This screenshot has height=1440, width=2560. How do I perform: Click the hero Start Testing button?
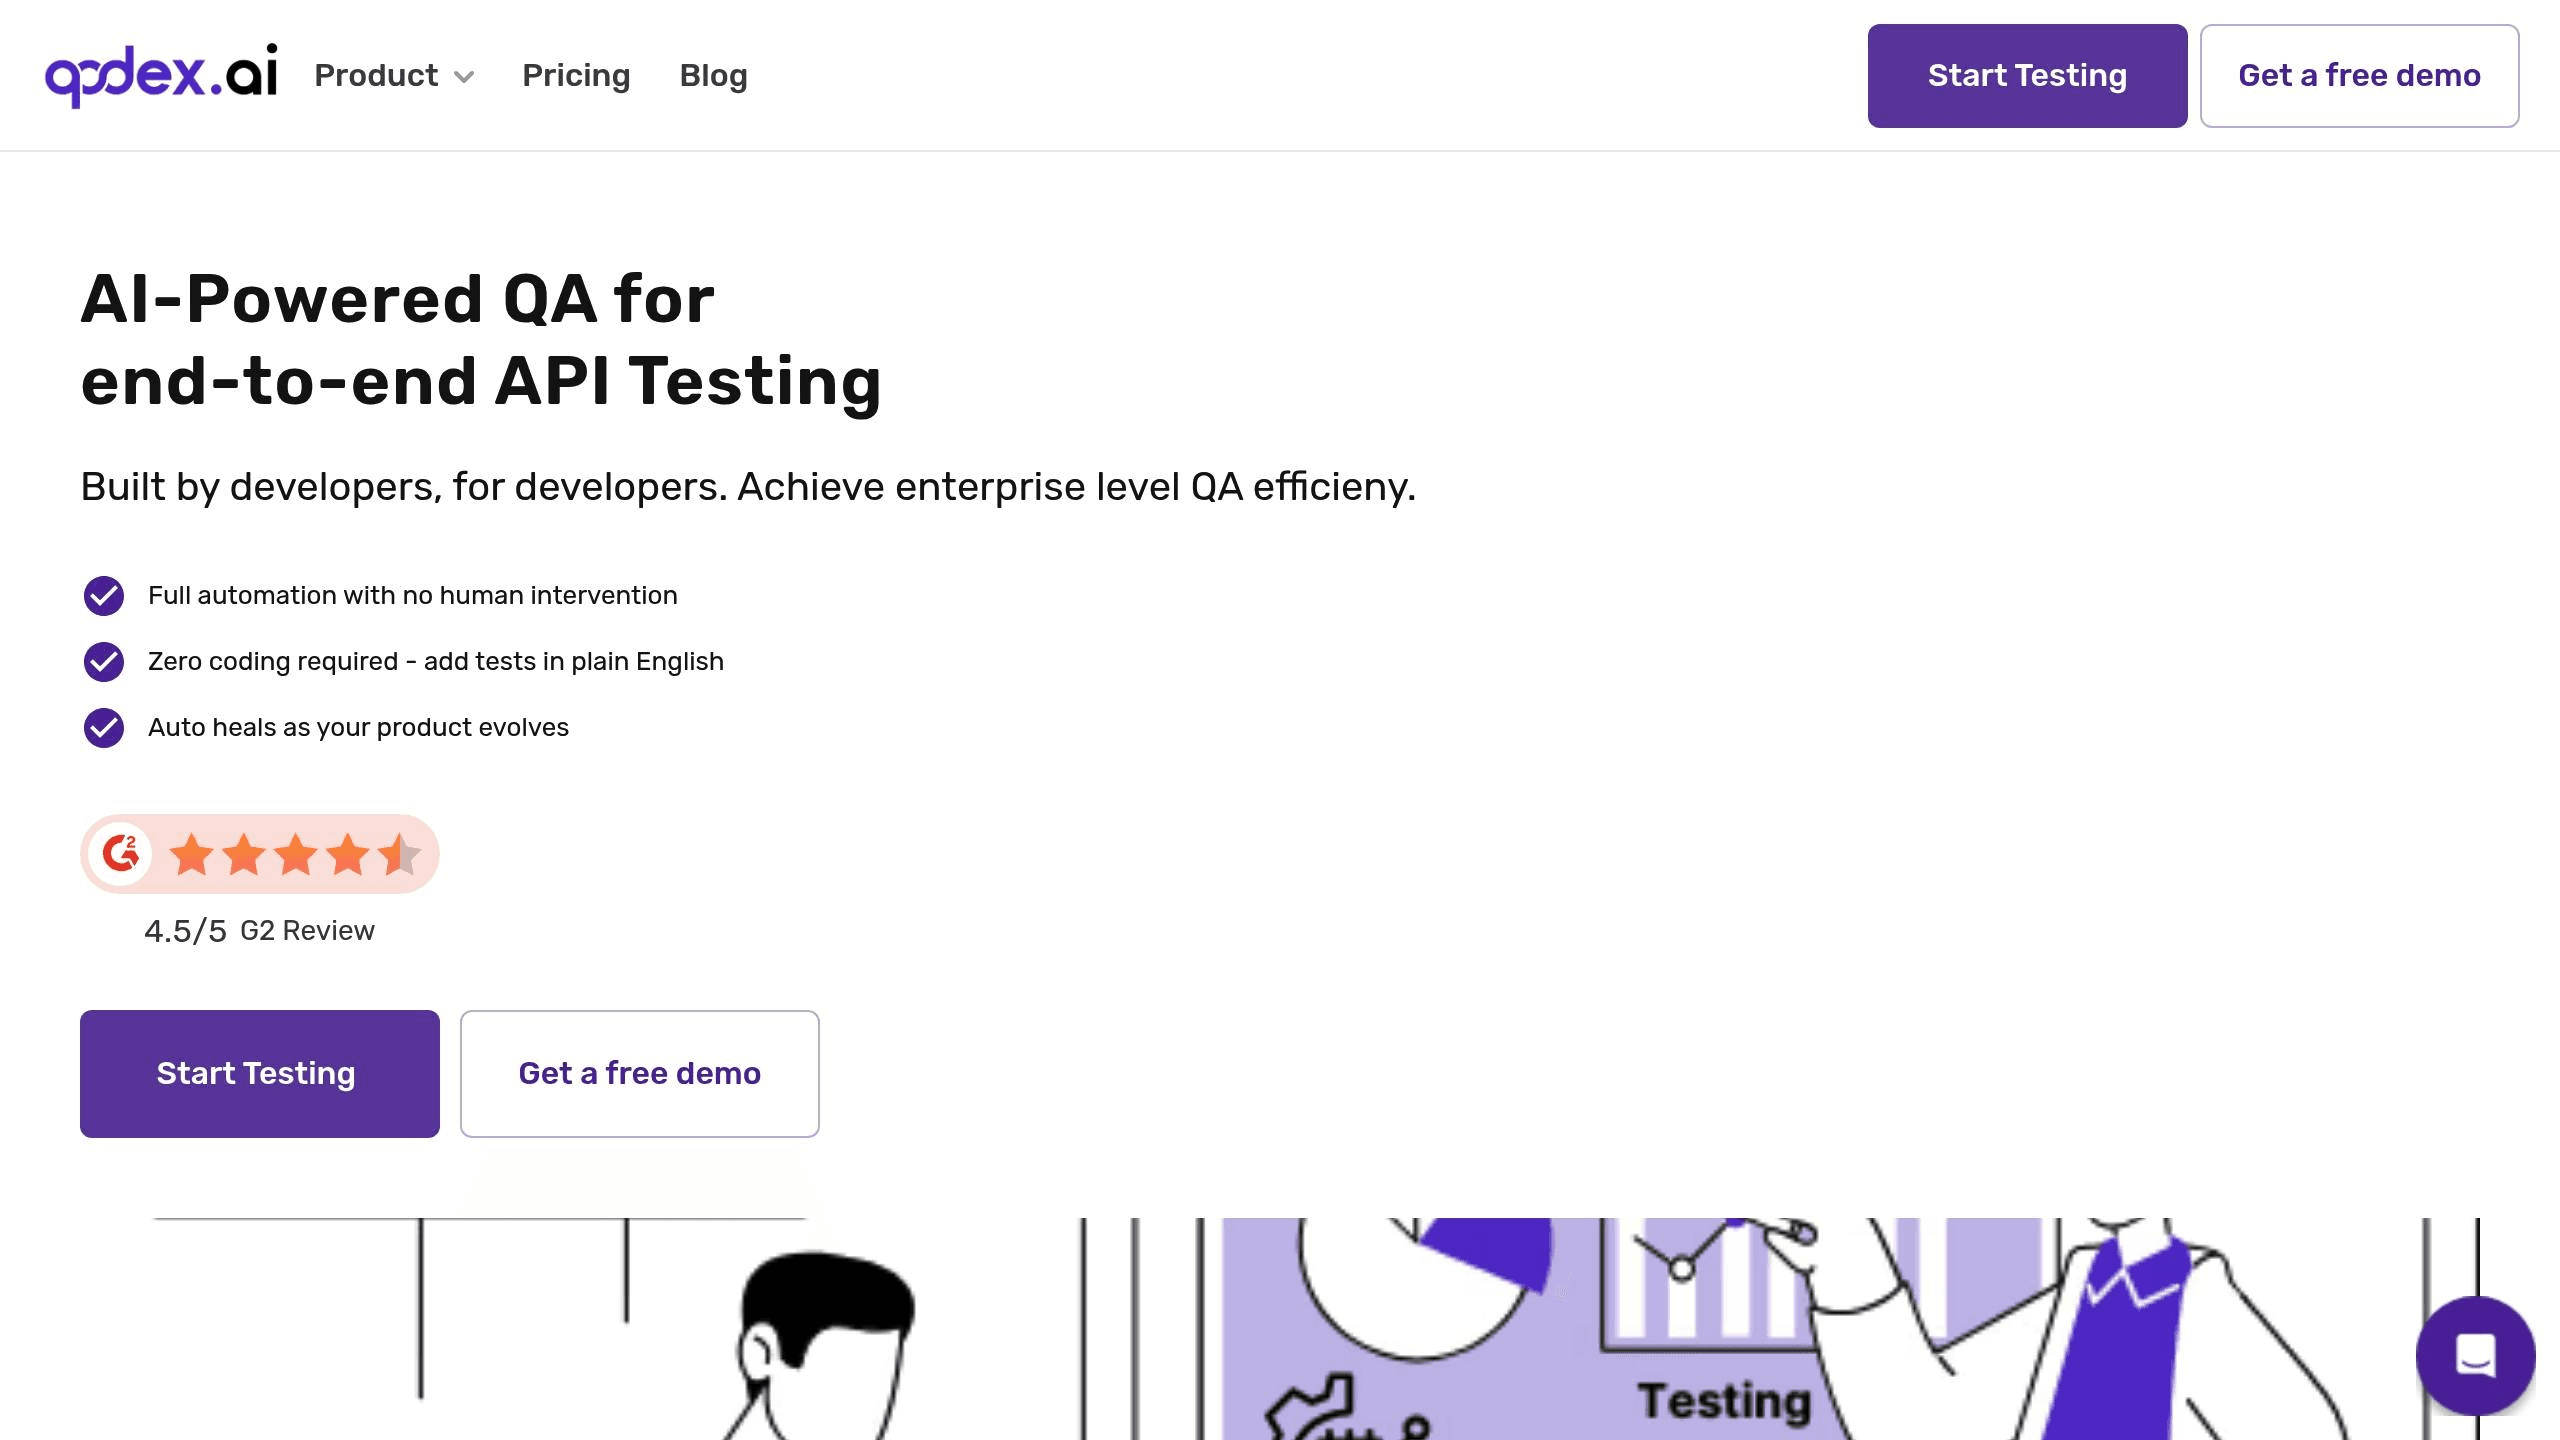tap(260, 1074)
